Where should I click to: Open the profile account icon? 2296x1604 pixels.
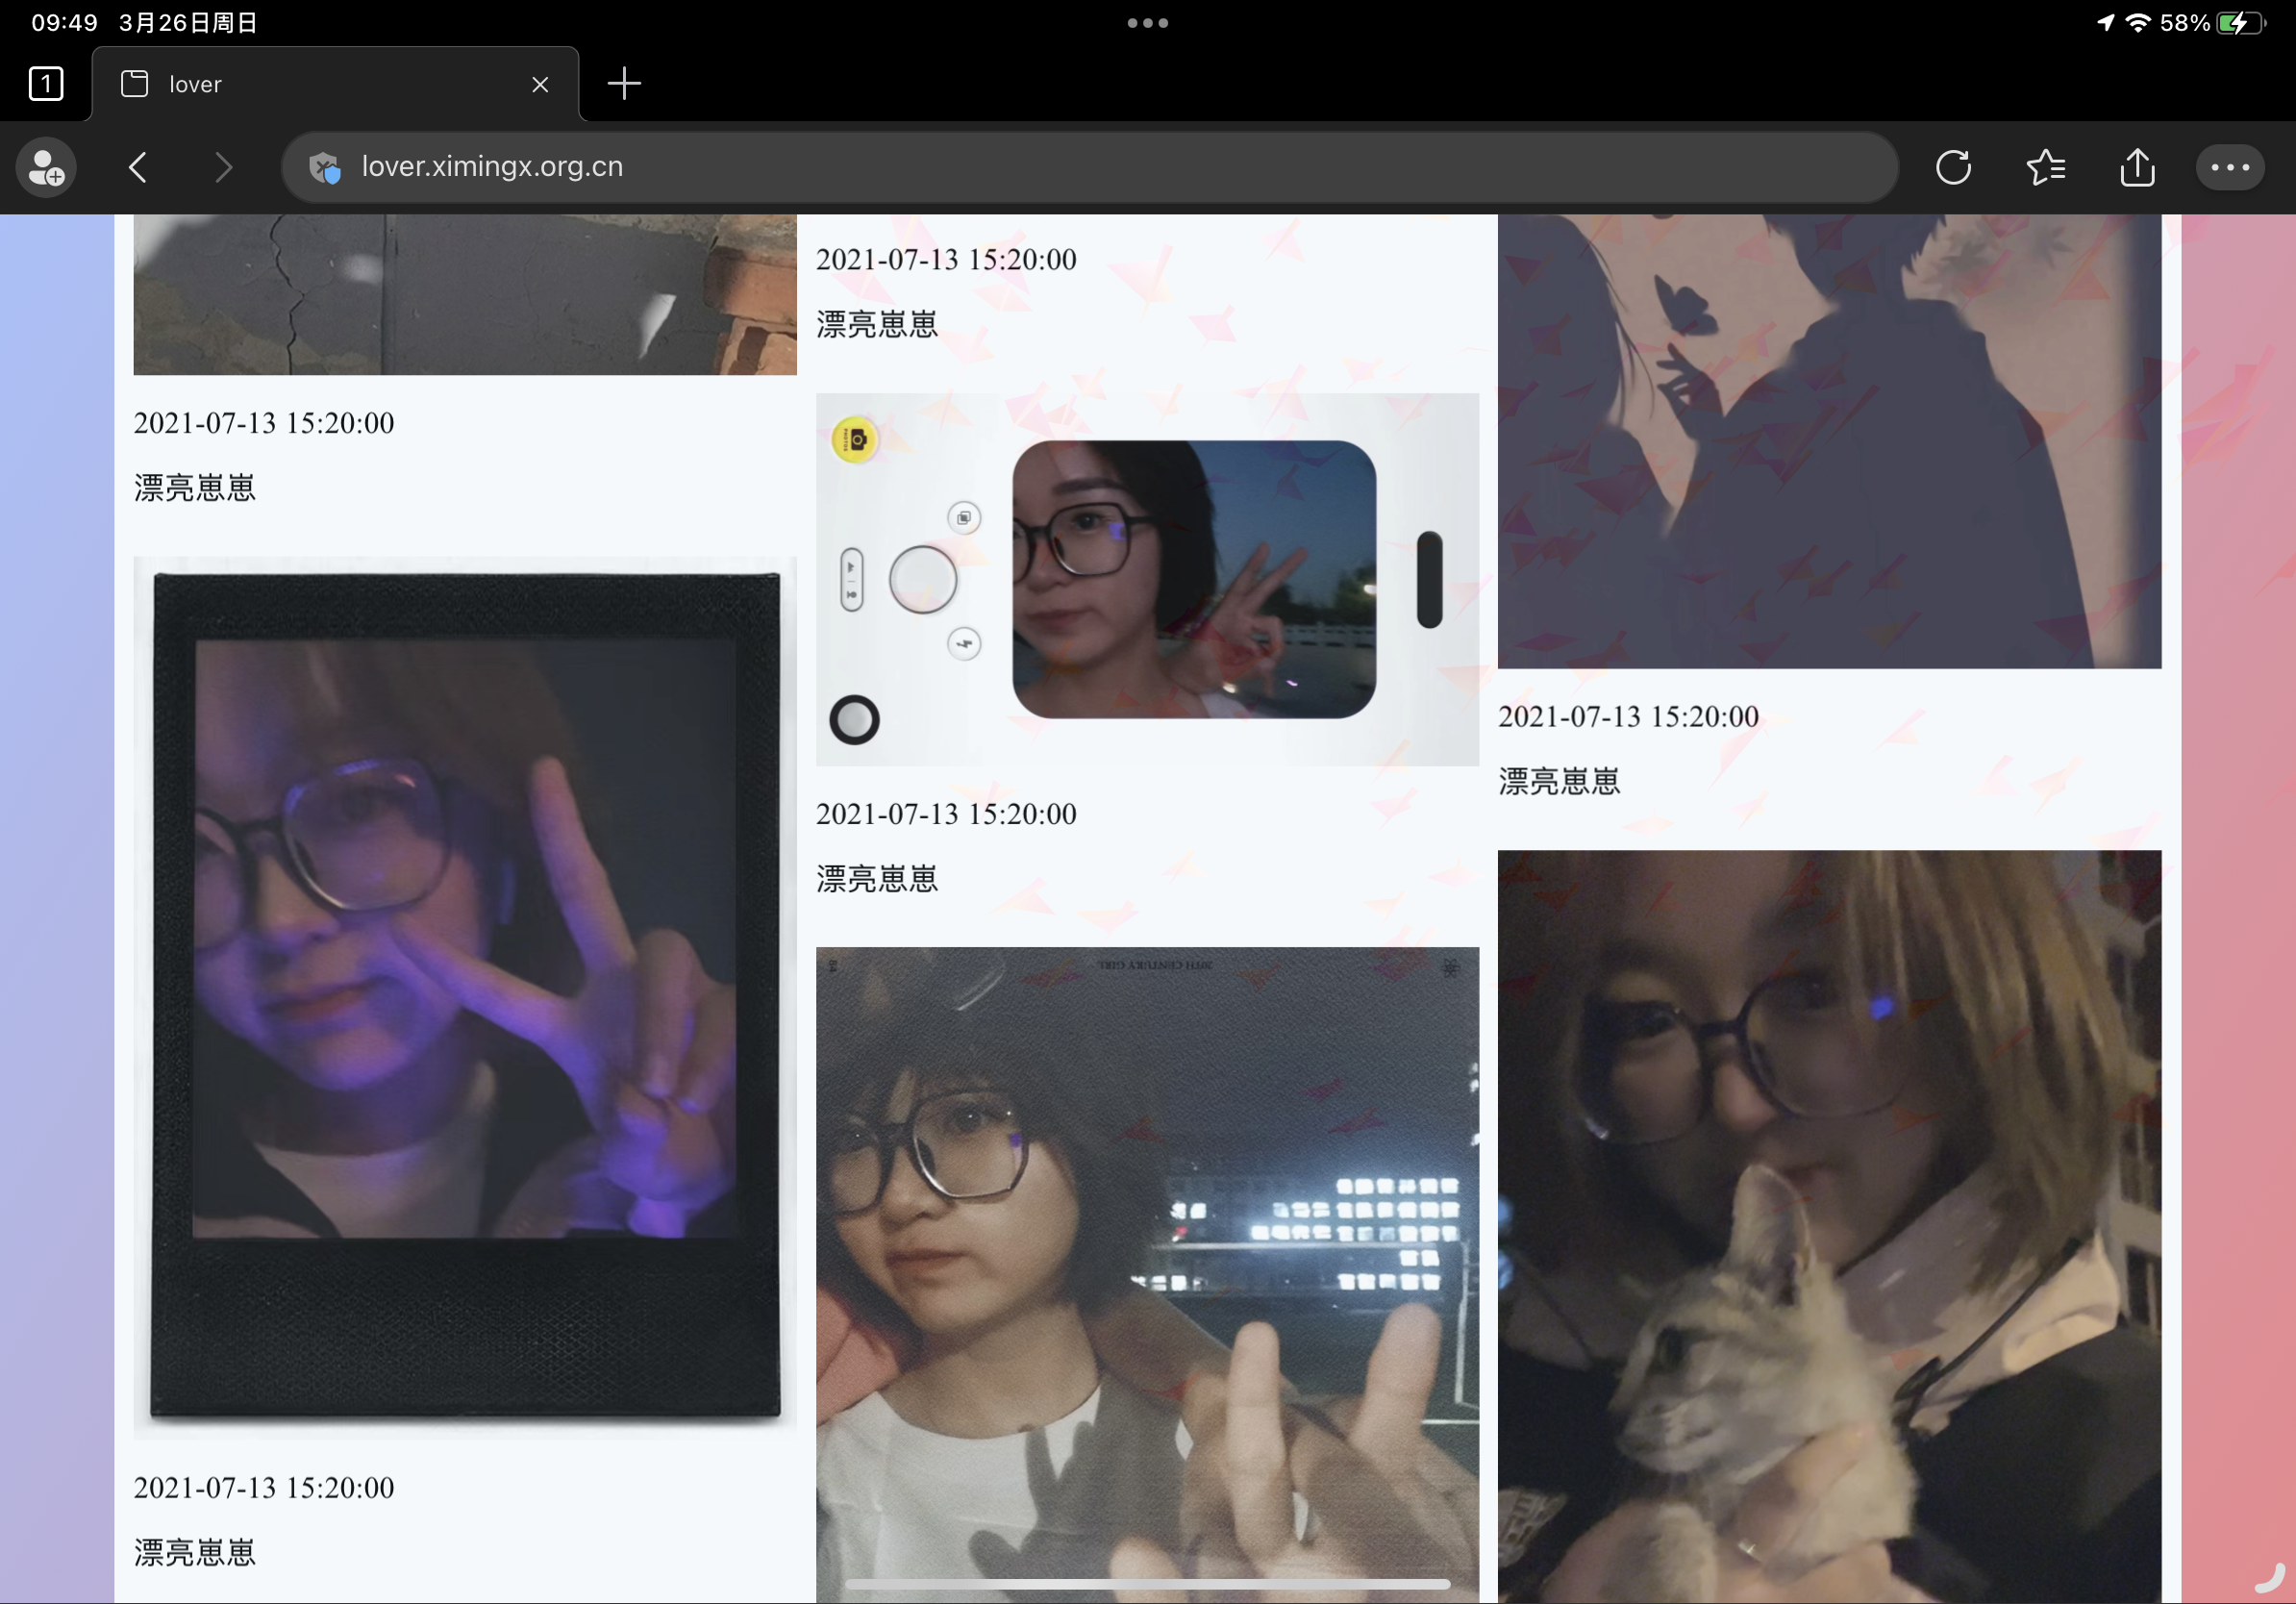45,167
